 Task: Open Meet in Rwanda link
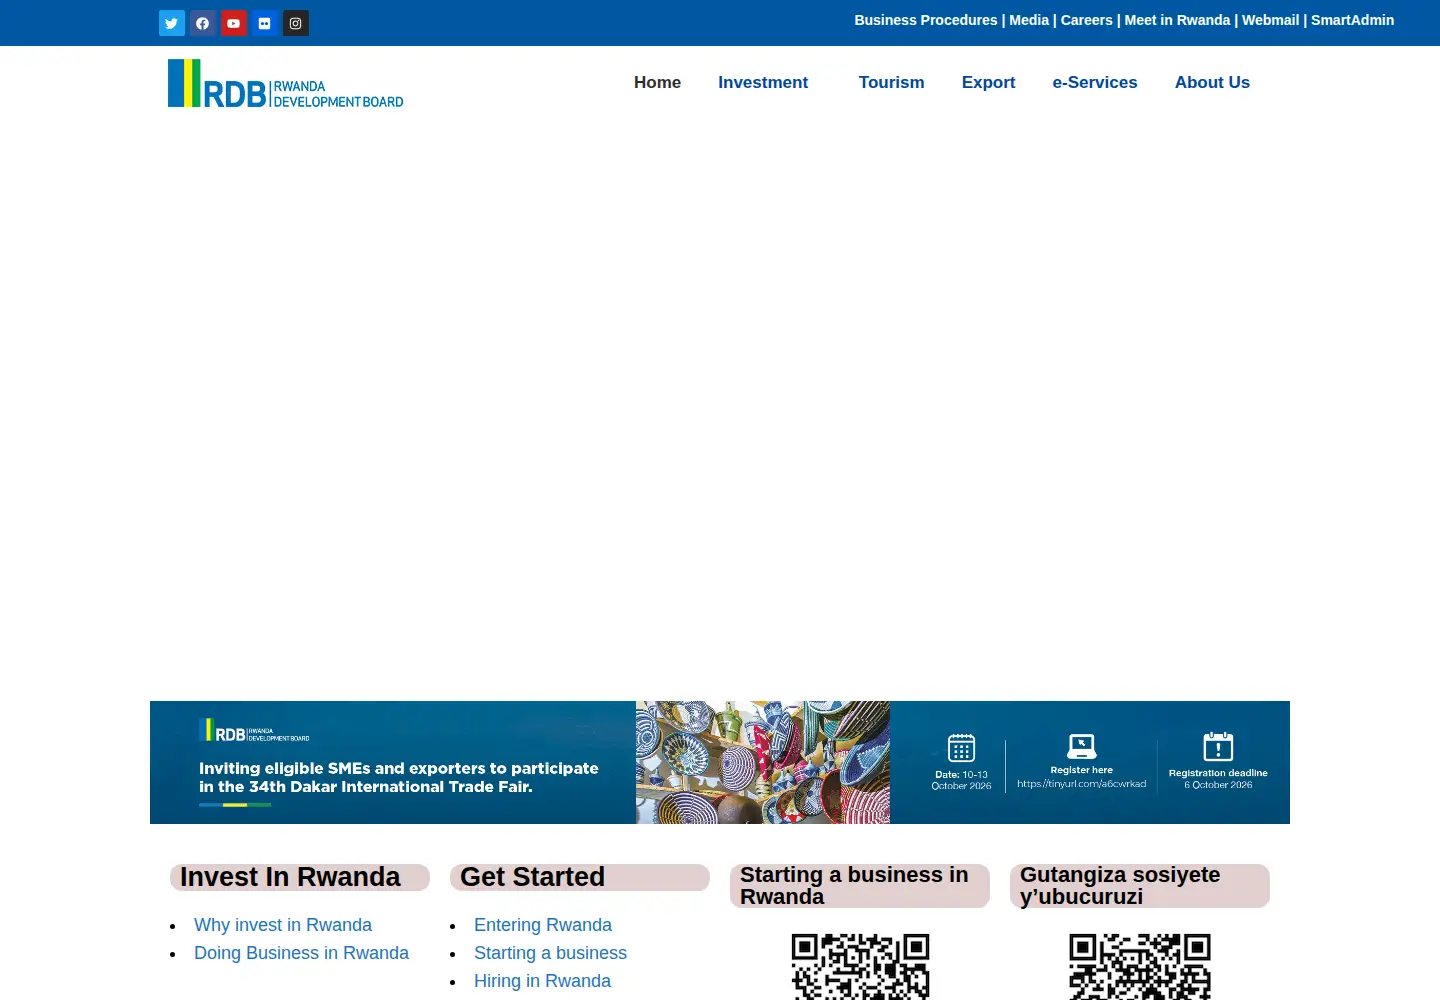(1177, 20)
